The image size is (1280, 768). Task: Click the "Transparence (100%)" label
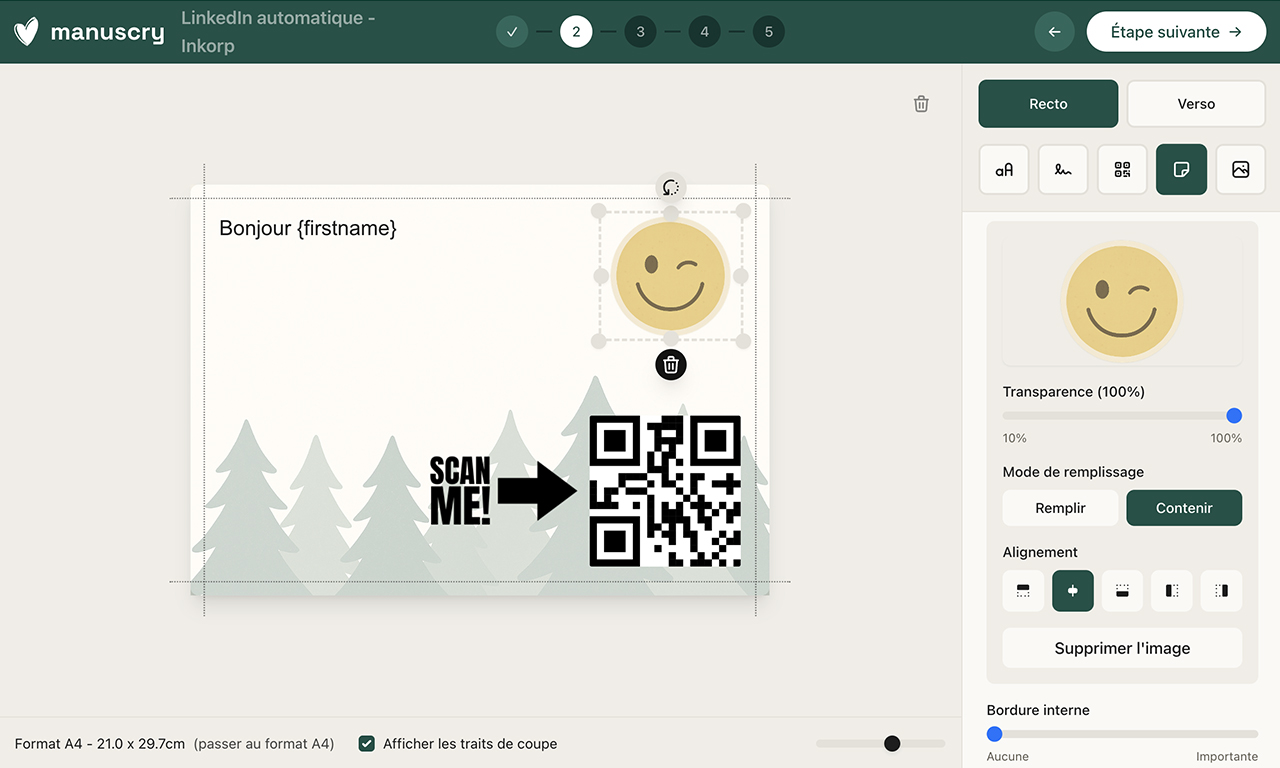(x=1074, y=392)
